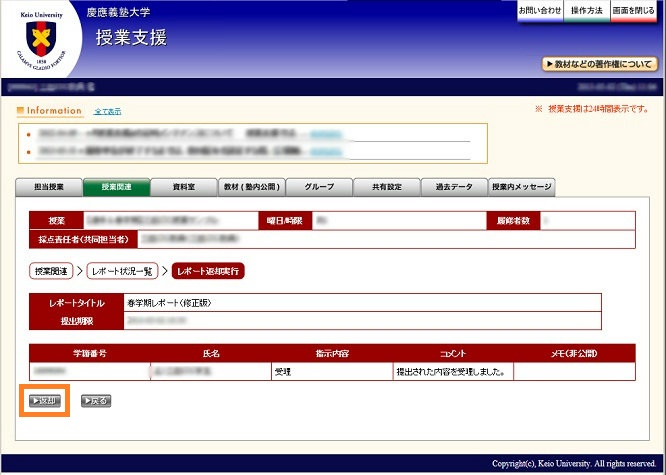
Task: Switch to the 担当授業 tab
Action: (49, 187)
